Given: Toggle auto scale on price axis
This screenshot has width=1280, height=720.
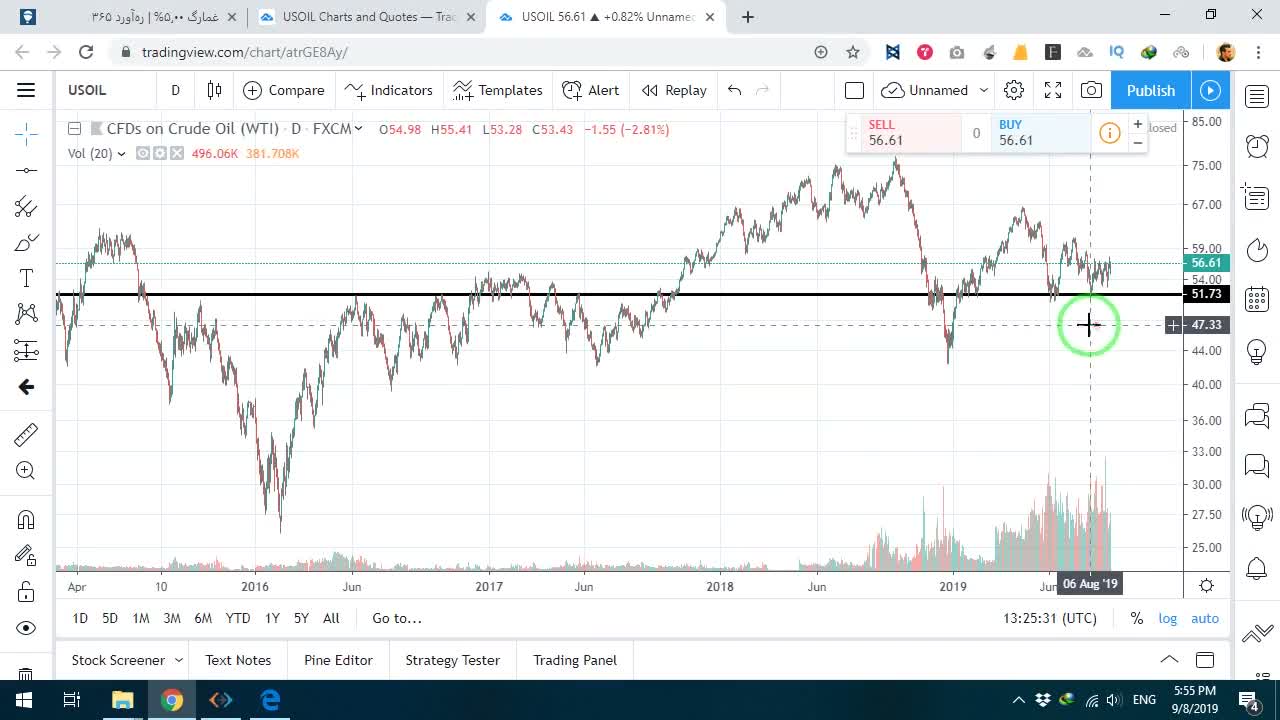Looking at the screenshot, I should 1205,618.
